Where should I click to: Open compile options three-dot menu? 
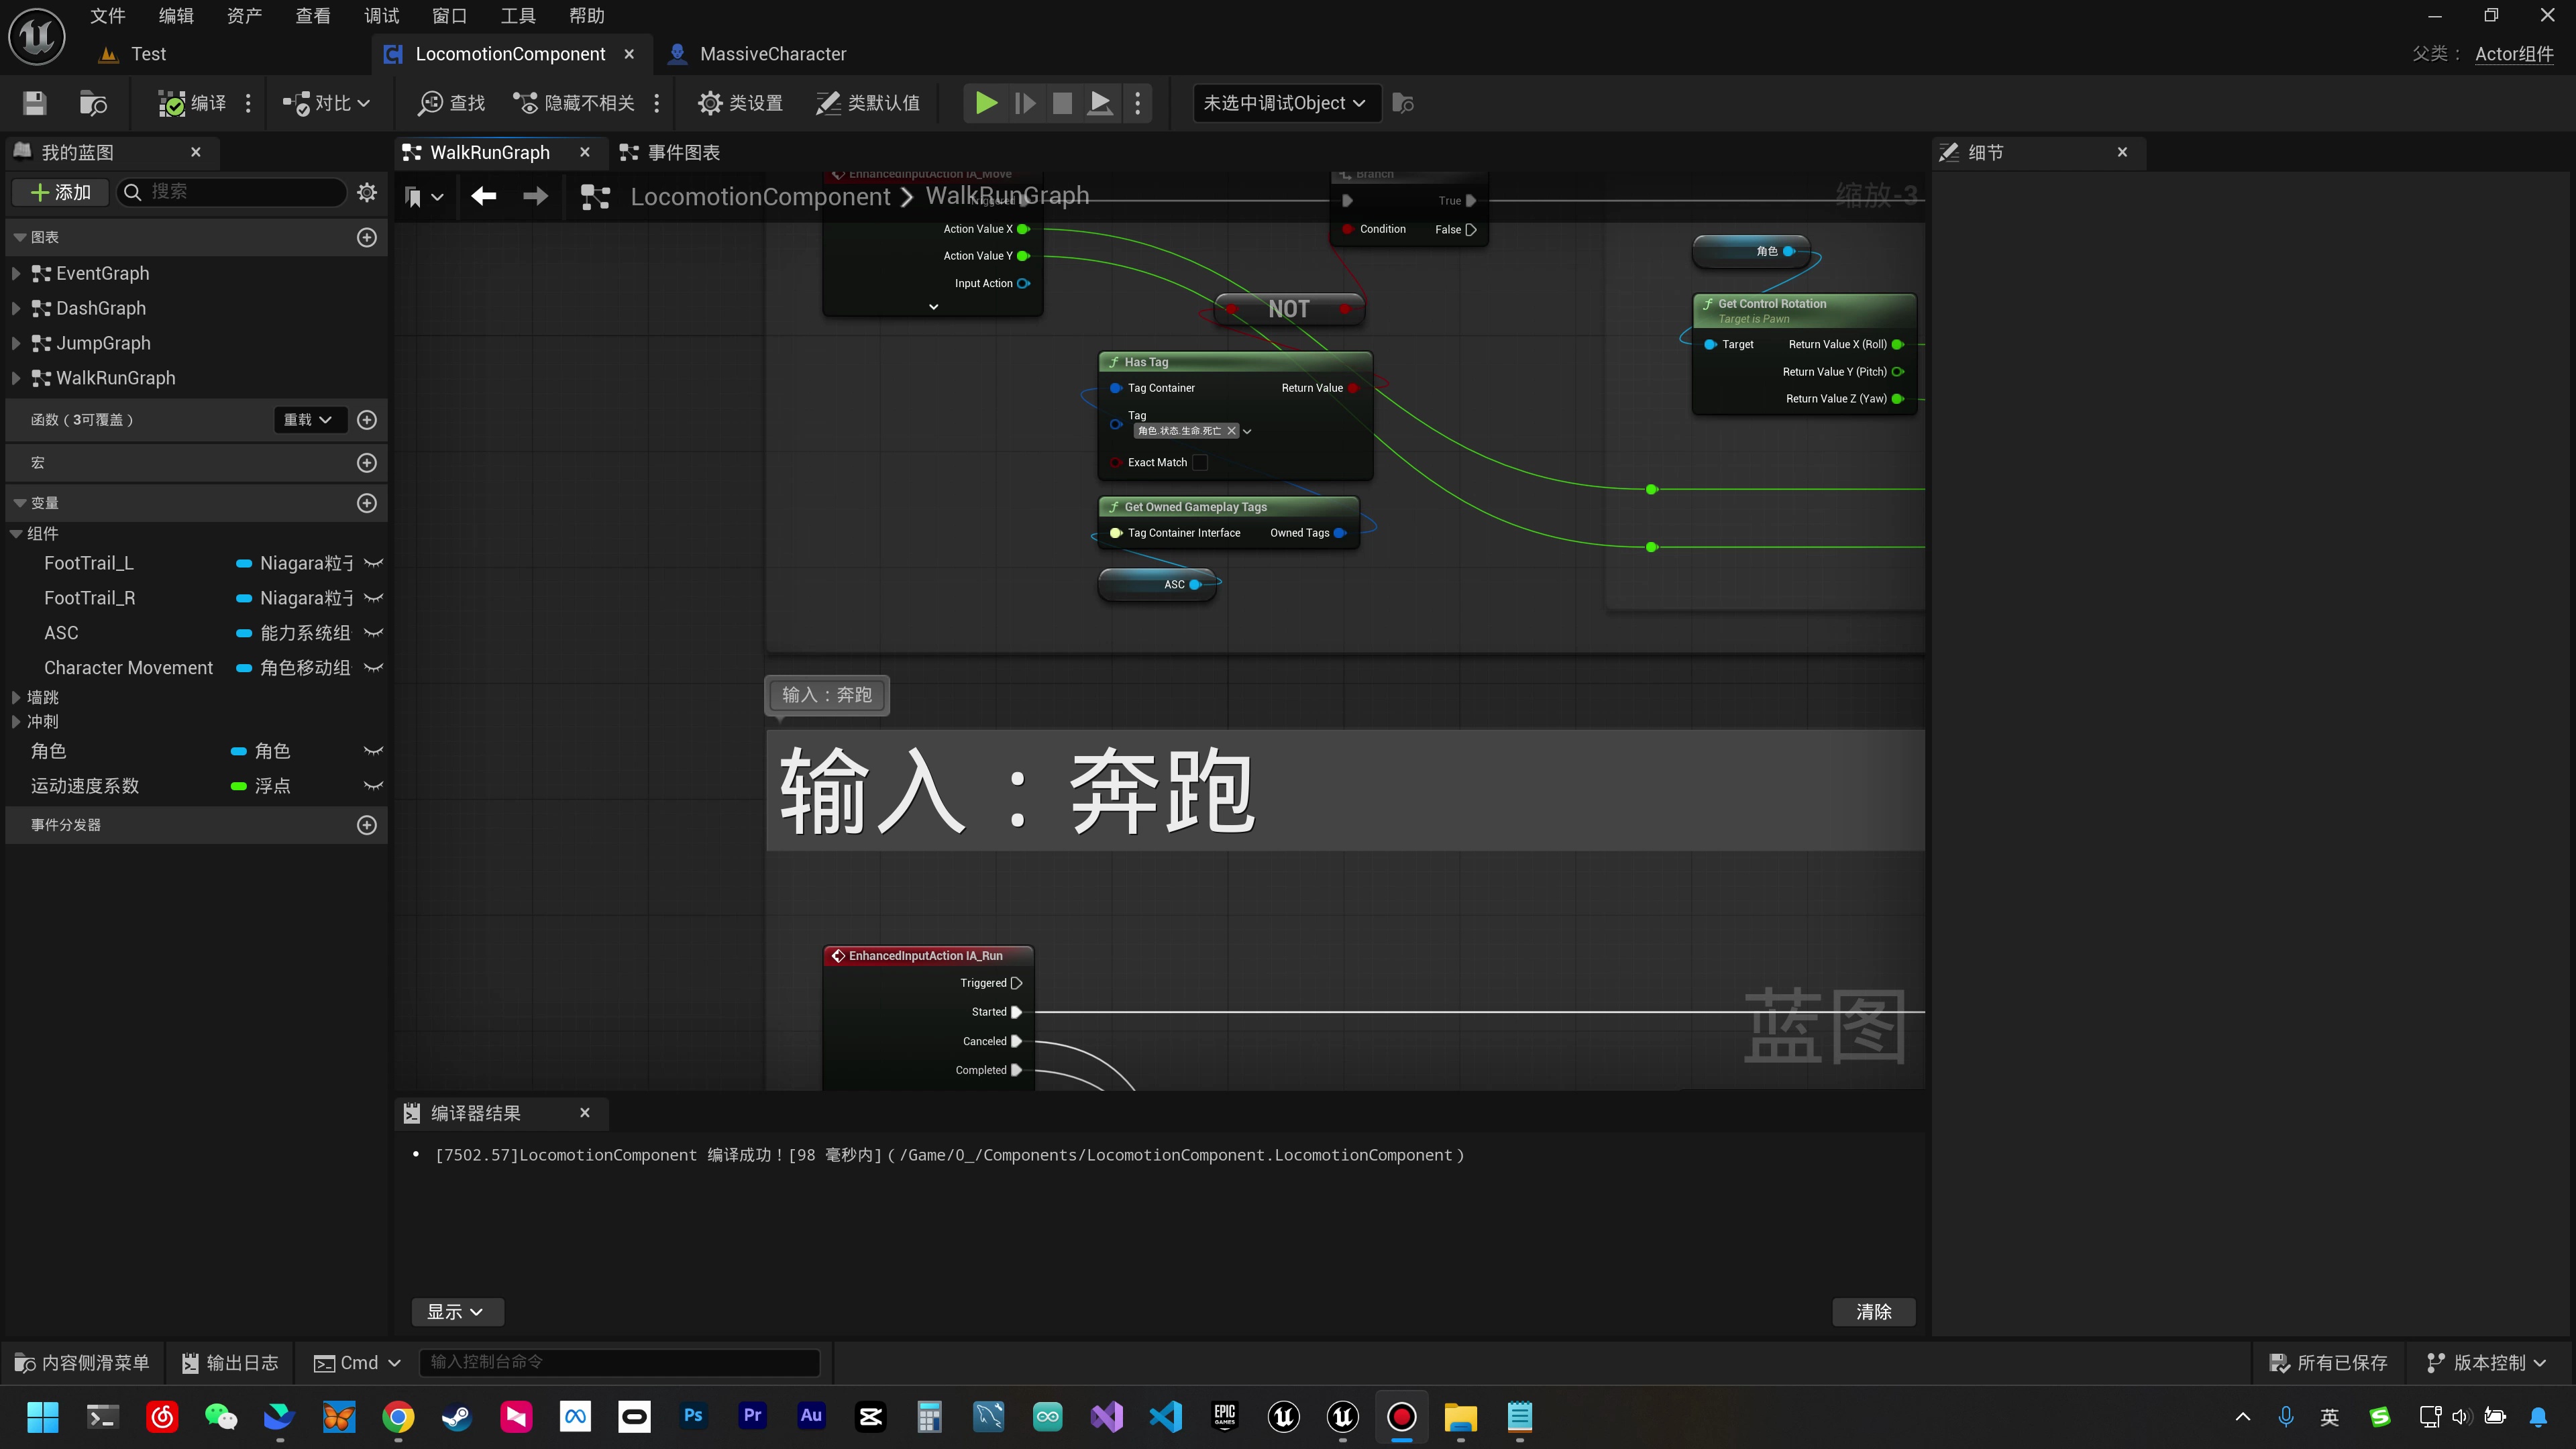click(x=248, y=103)
